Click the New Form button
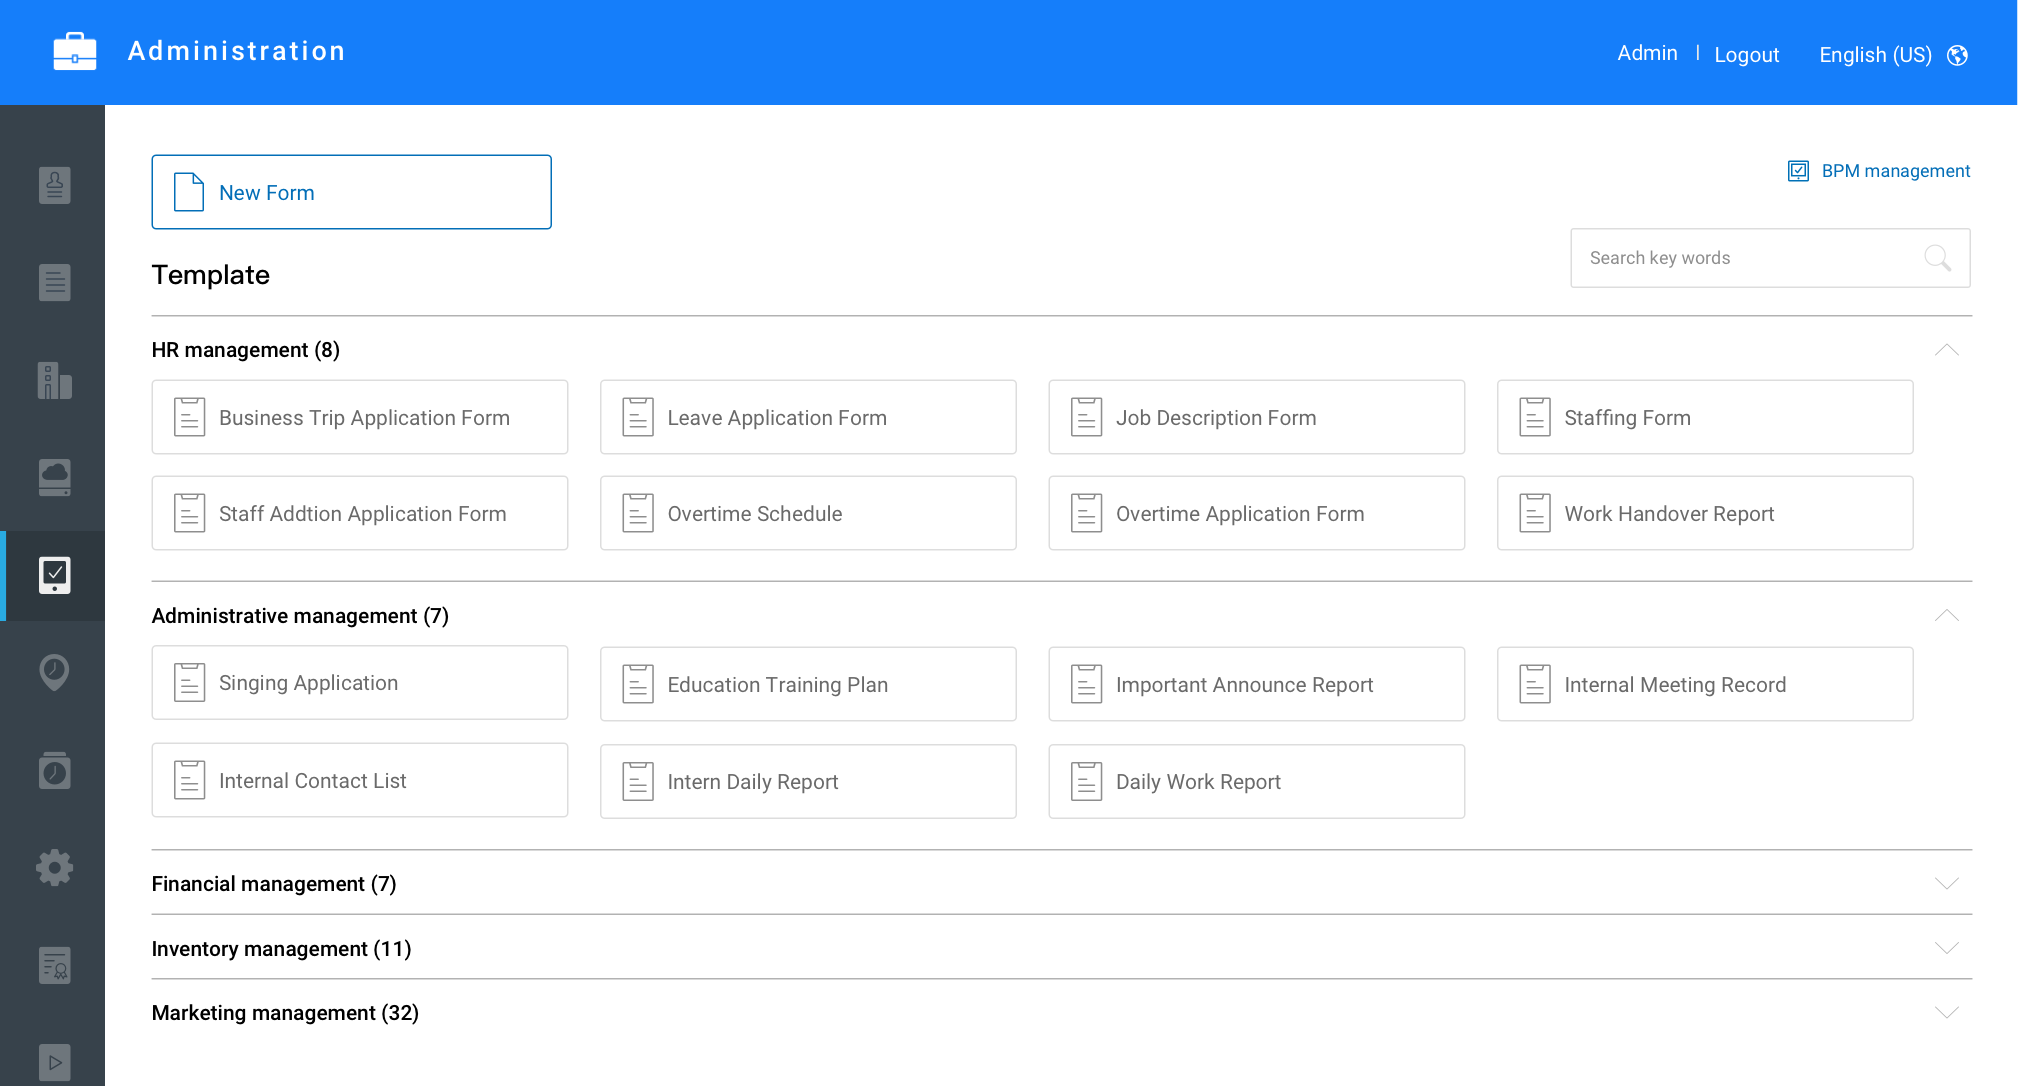The height and width of the screenshot is (1086, 2018). (351, 192)
